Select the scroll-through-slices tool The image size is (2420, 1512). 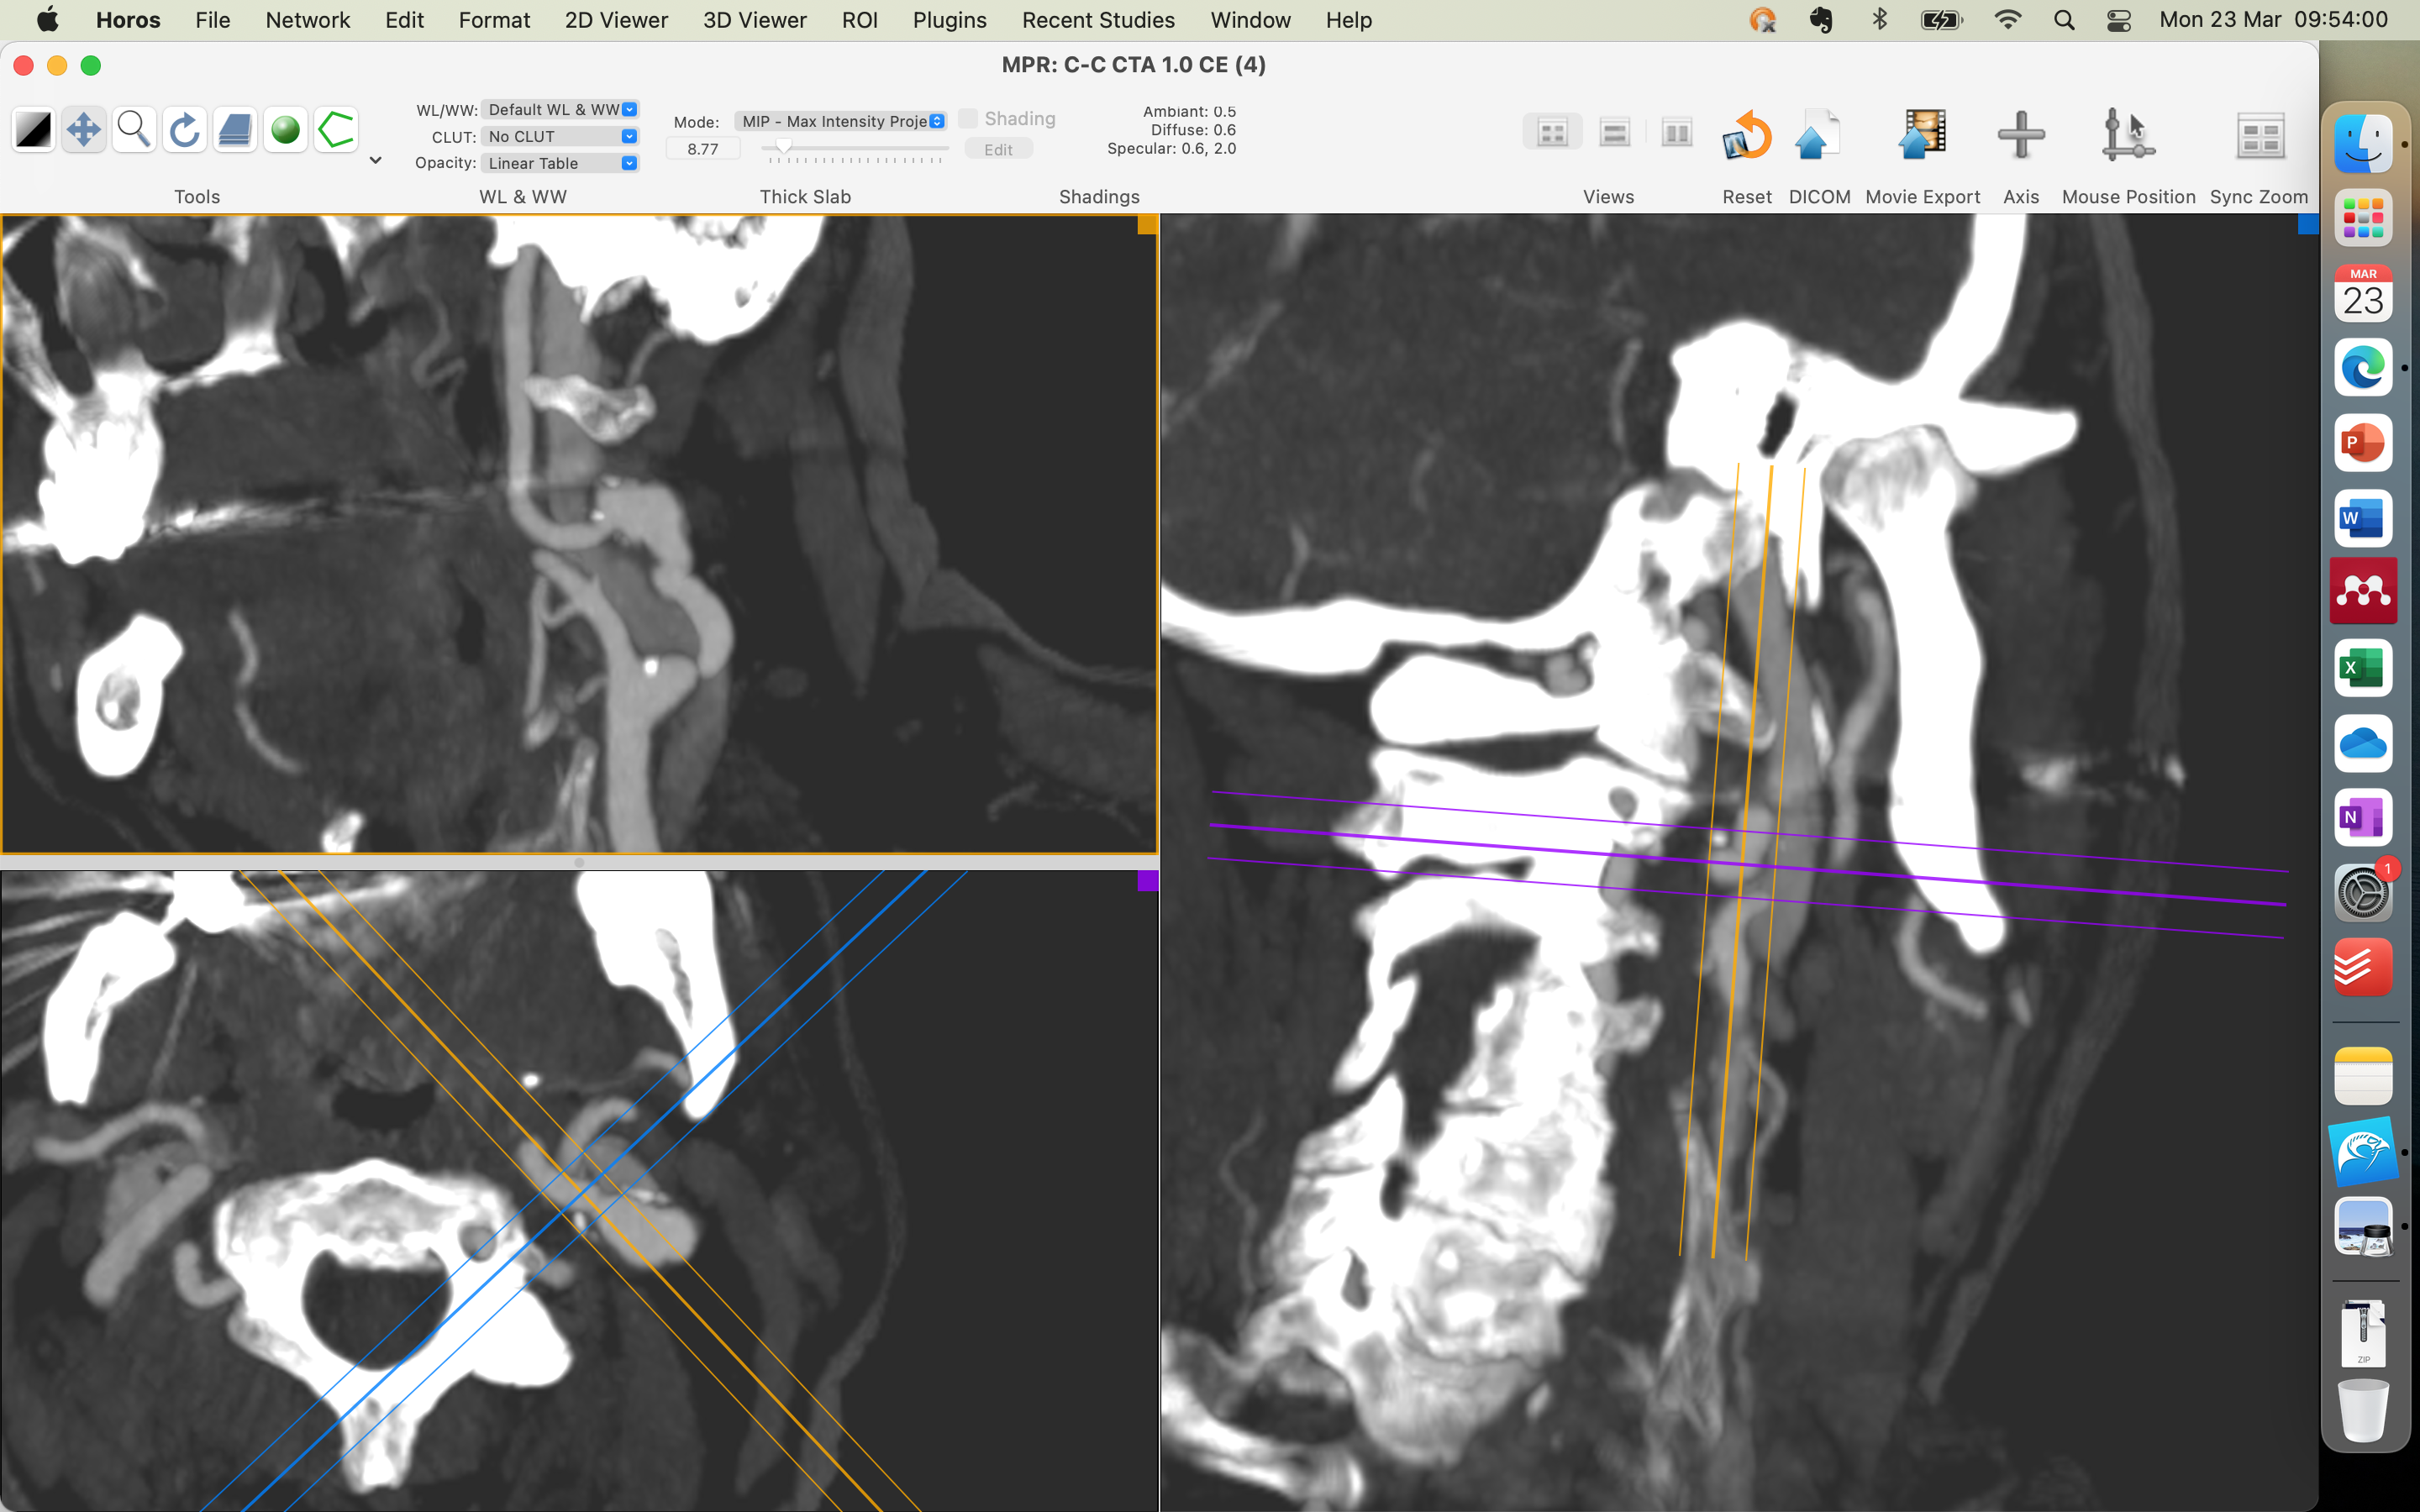[235, 130]
